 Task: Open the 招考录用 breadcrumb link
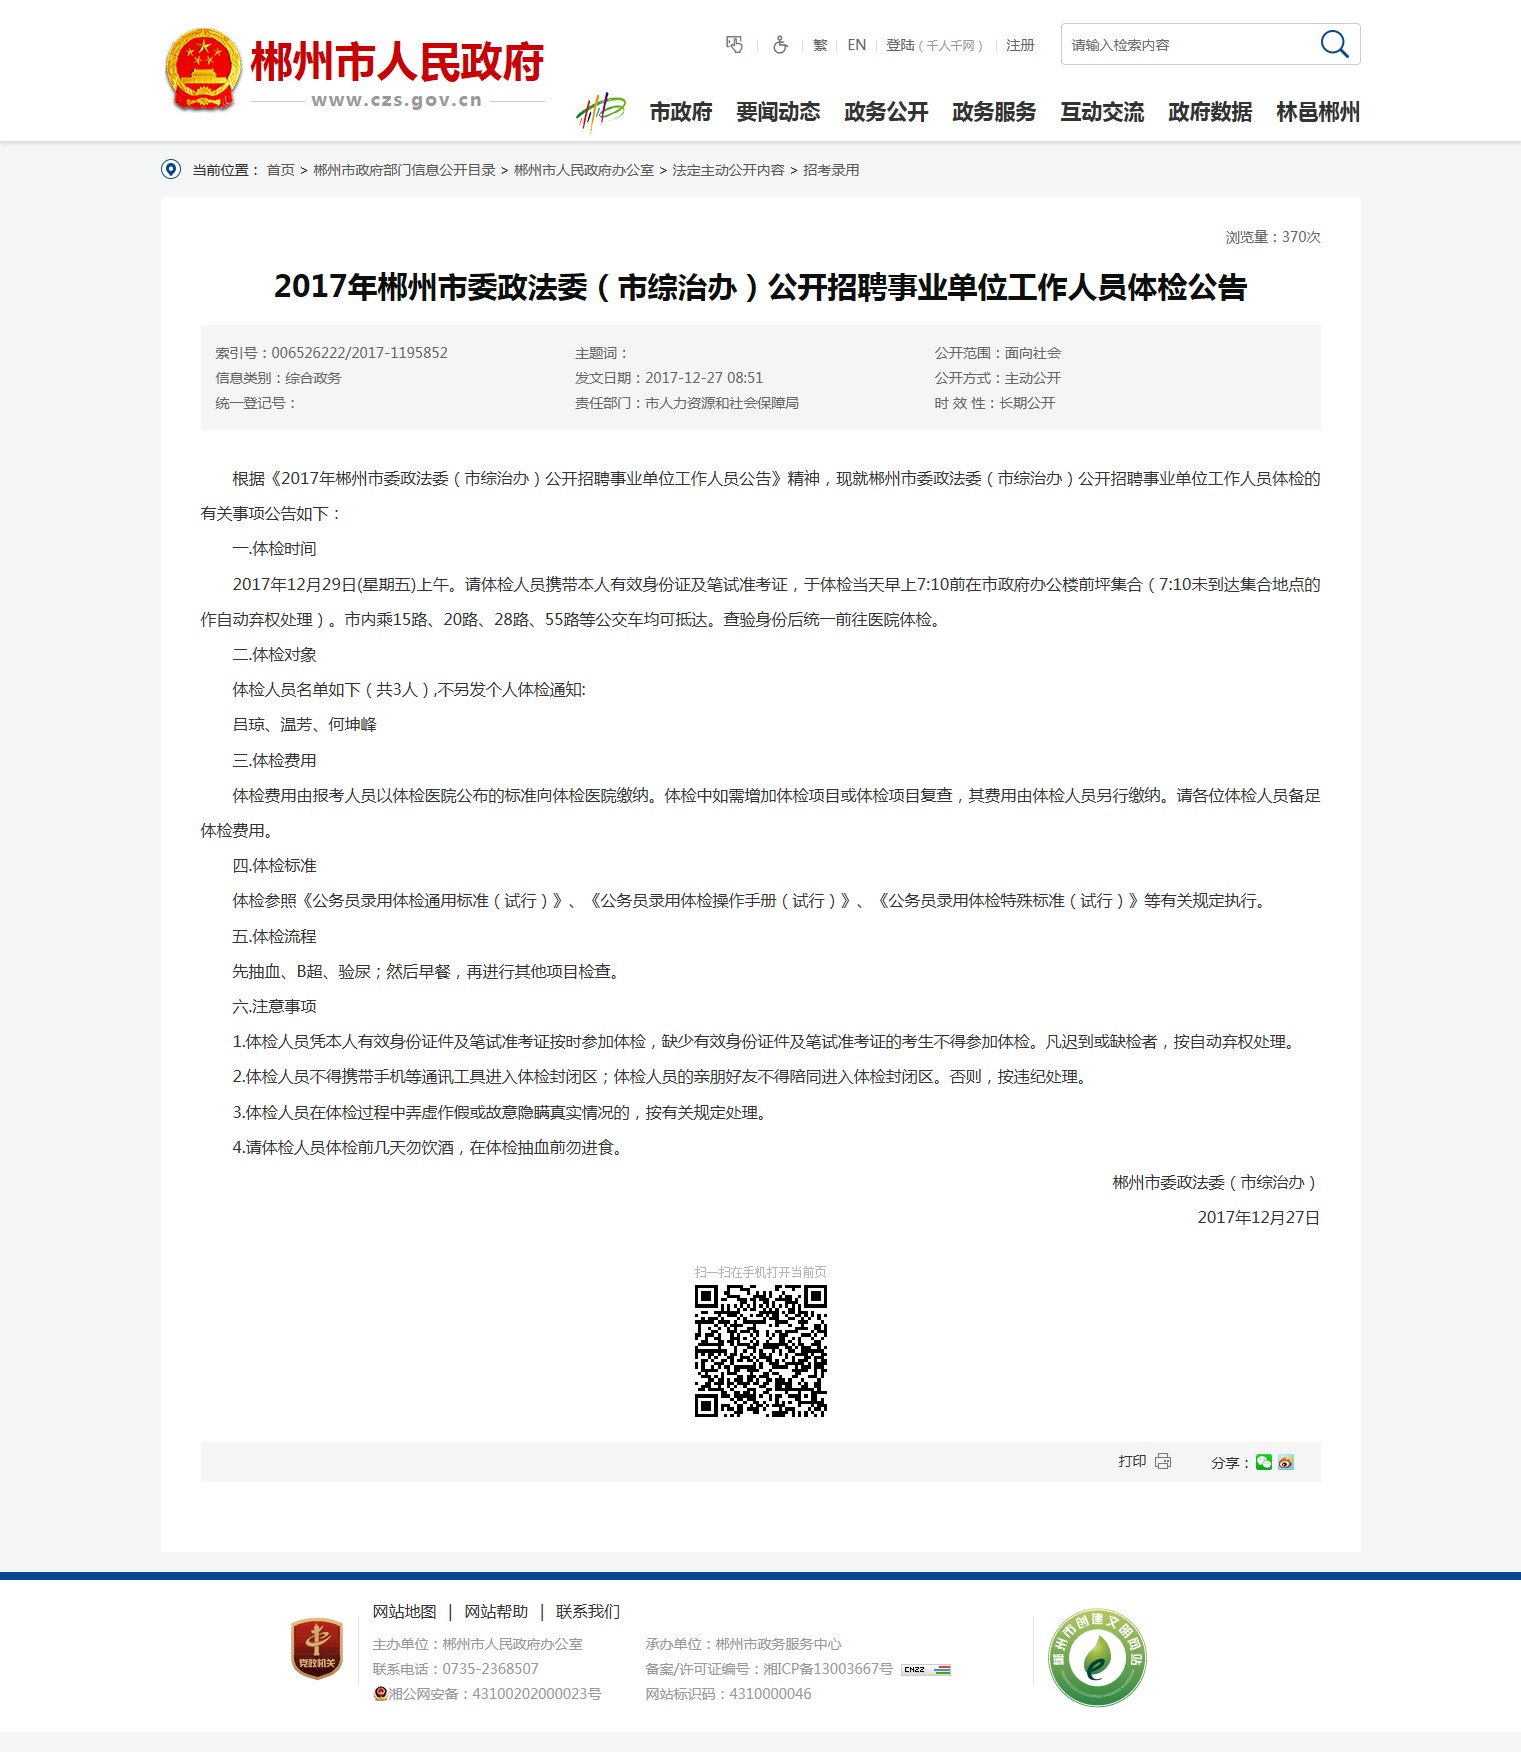[831, 170]
